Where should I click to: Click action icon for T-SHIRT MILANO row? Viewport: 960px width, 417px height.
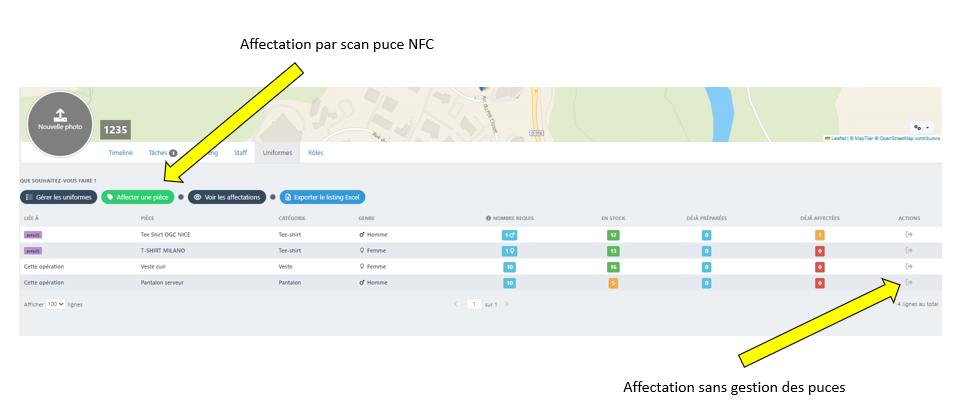[x=909, y=251]
